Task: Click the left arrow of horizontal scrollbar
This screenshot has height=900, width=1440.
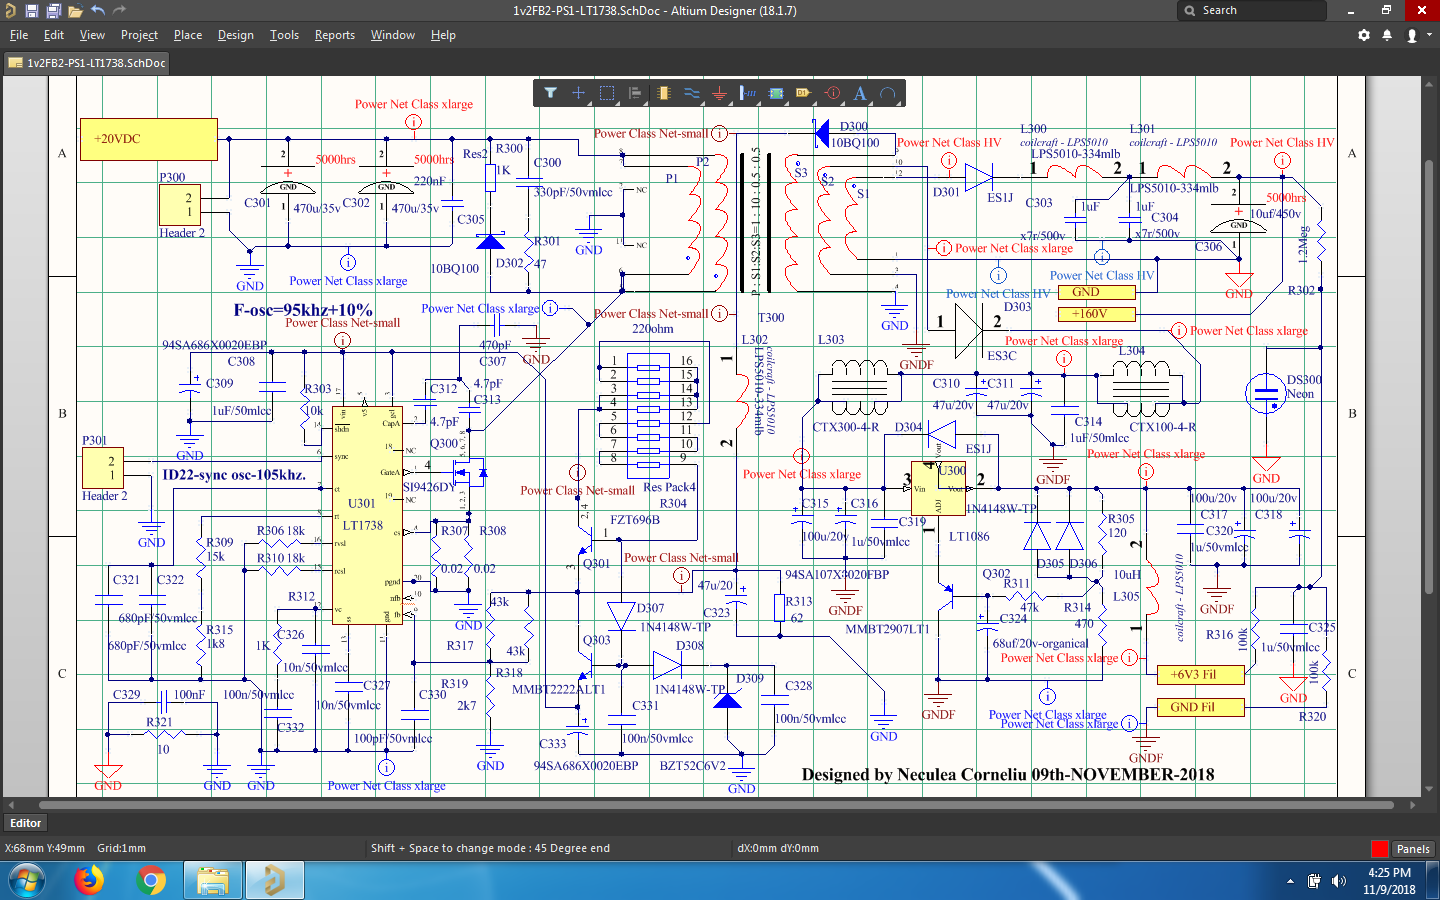Action: (x=10, y=805)
